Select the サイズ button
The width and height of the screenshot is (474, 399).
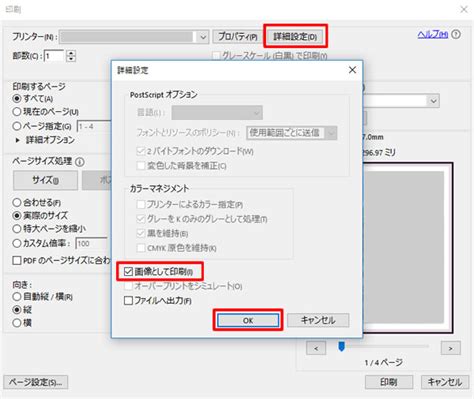pos(45,180)
